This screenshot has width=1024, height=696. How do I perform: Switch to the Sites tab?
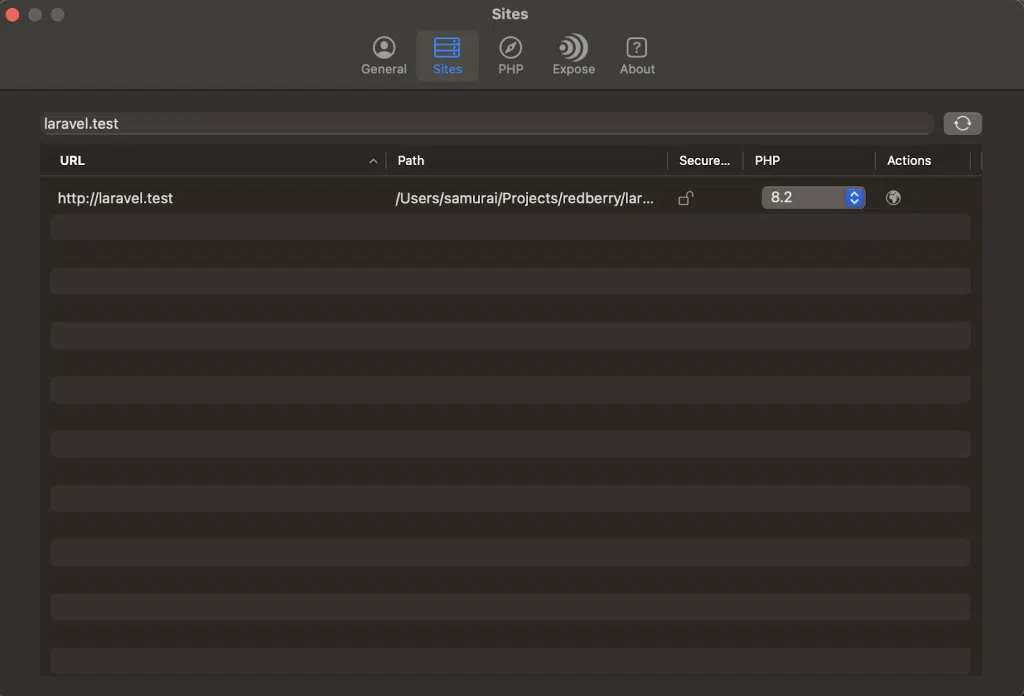coord(447,56)
